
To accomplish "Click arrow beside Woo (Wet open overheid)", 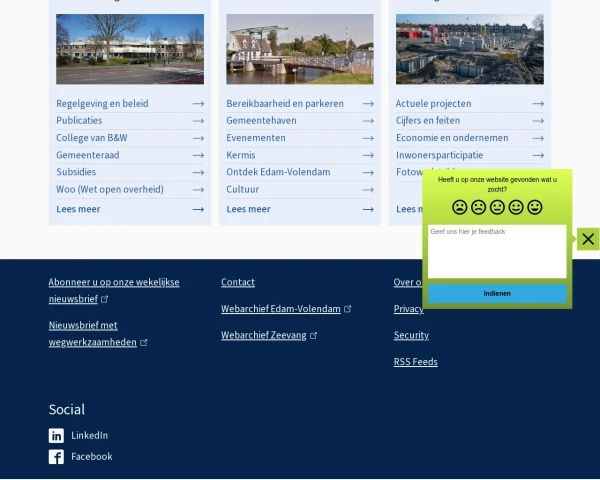I will tap(198, 190).
